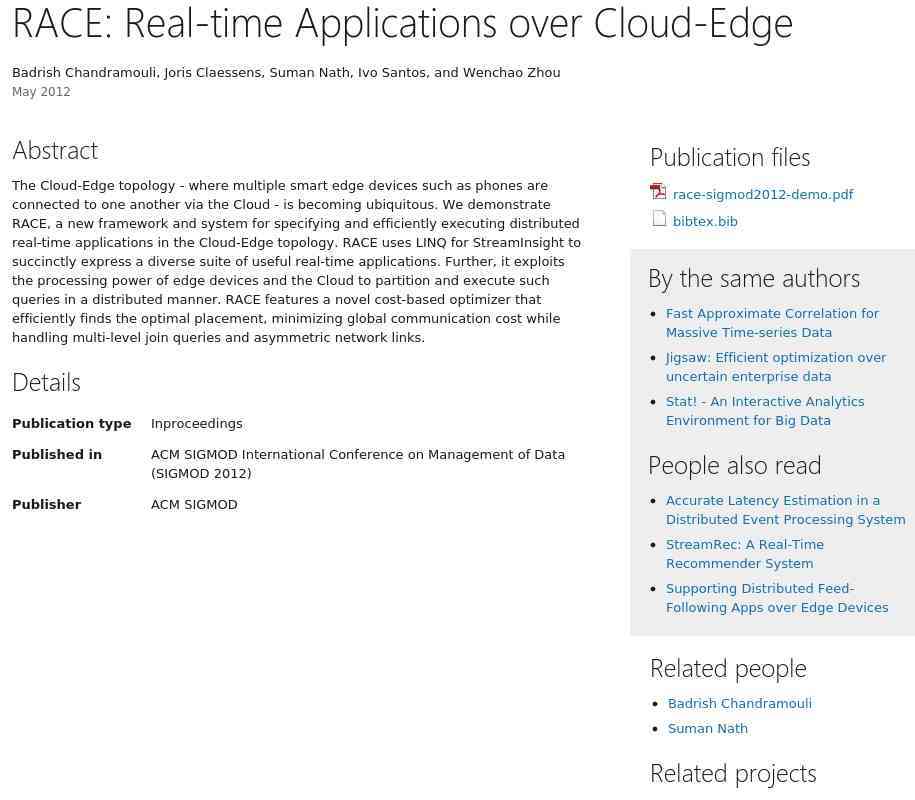Download the bibtex.bib file
This screenshot has width=915, height=800.
(x=705, y=221)
